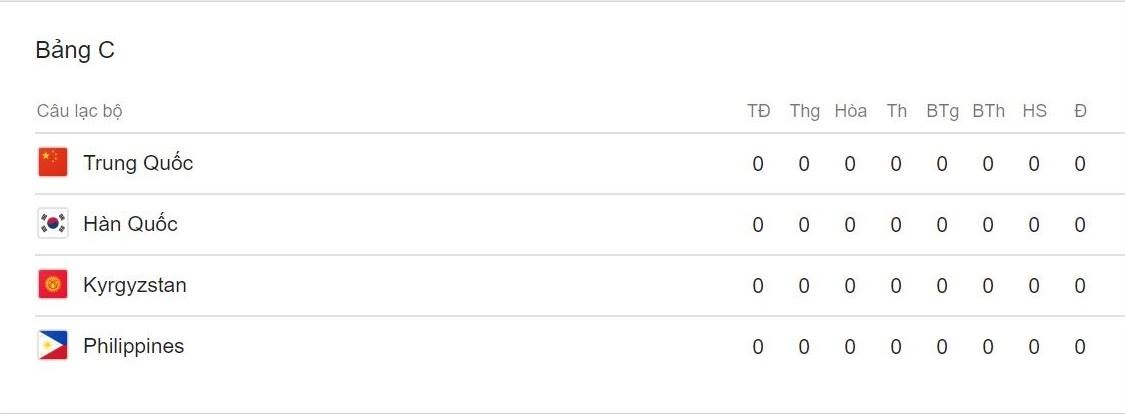Click the Thg wins column header
The height and width of the screenshot is (414, 1125).
[804, 111]
